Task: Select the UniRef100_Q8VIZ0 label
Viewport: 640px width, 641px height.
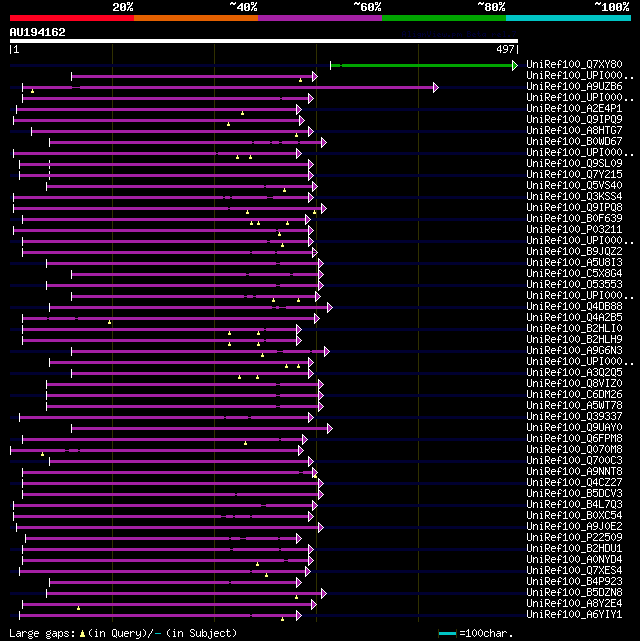Action: (x=574, y=383)
